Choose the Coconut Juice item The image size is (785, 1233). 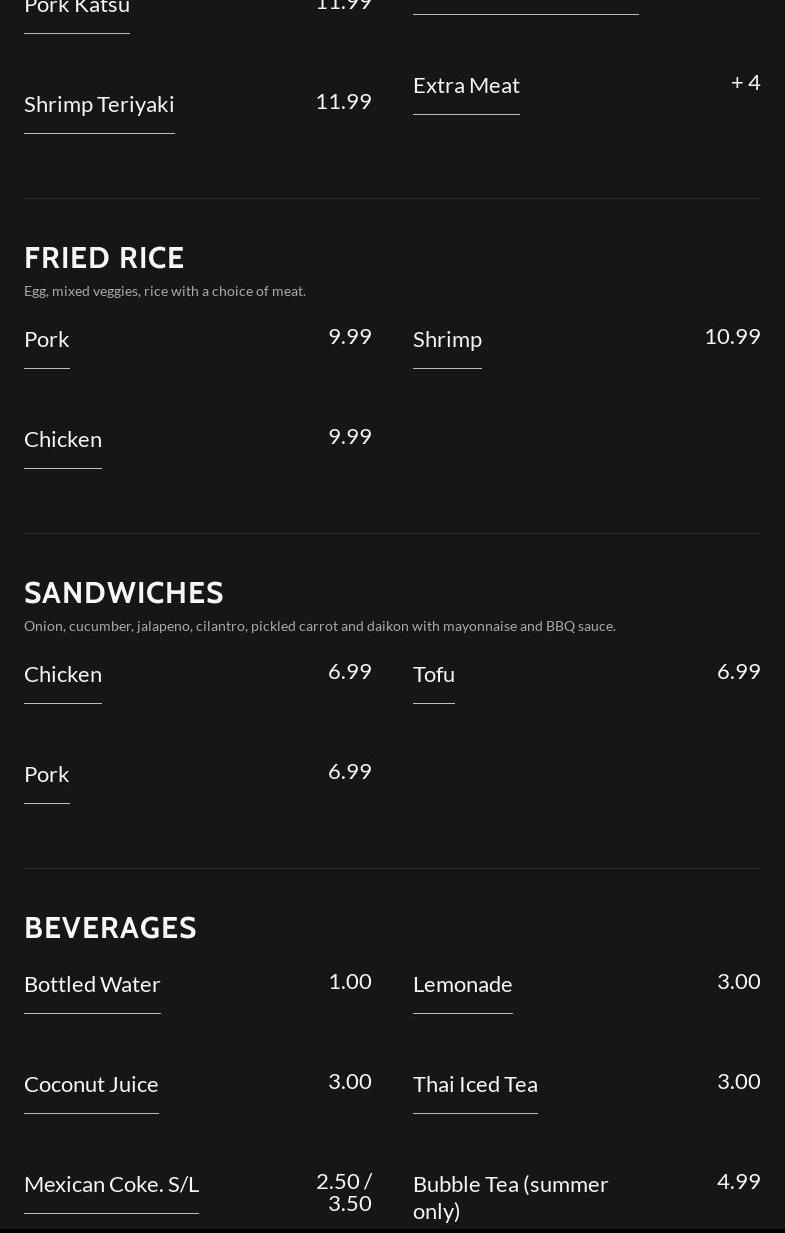pos(91,1084)
